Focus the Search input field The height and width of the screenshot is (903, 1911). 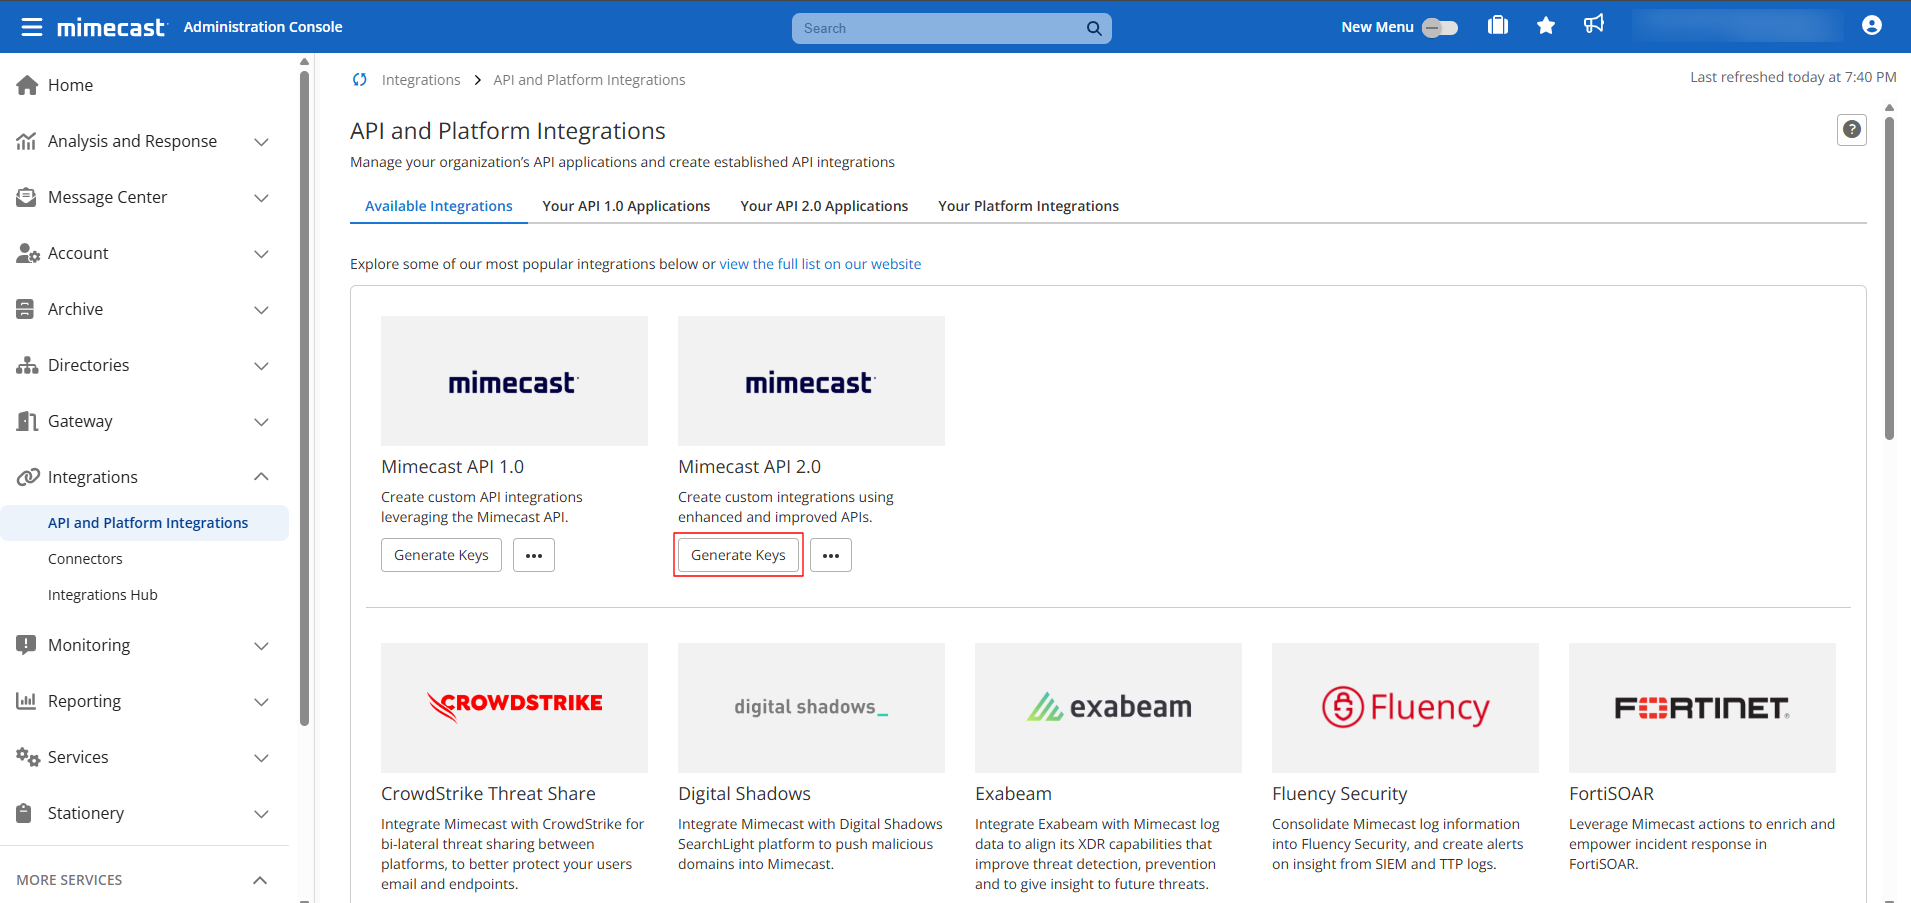[x=940, y=28]
